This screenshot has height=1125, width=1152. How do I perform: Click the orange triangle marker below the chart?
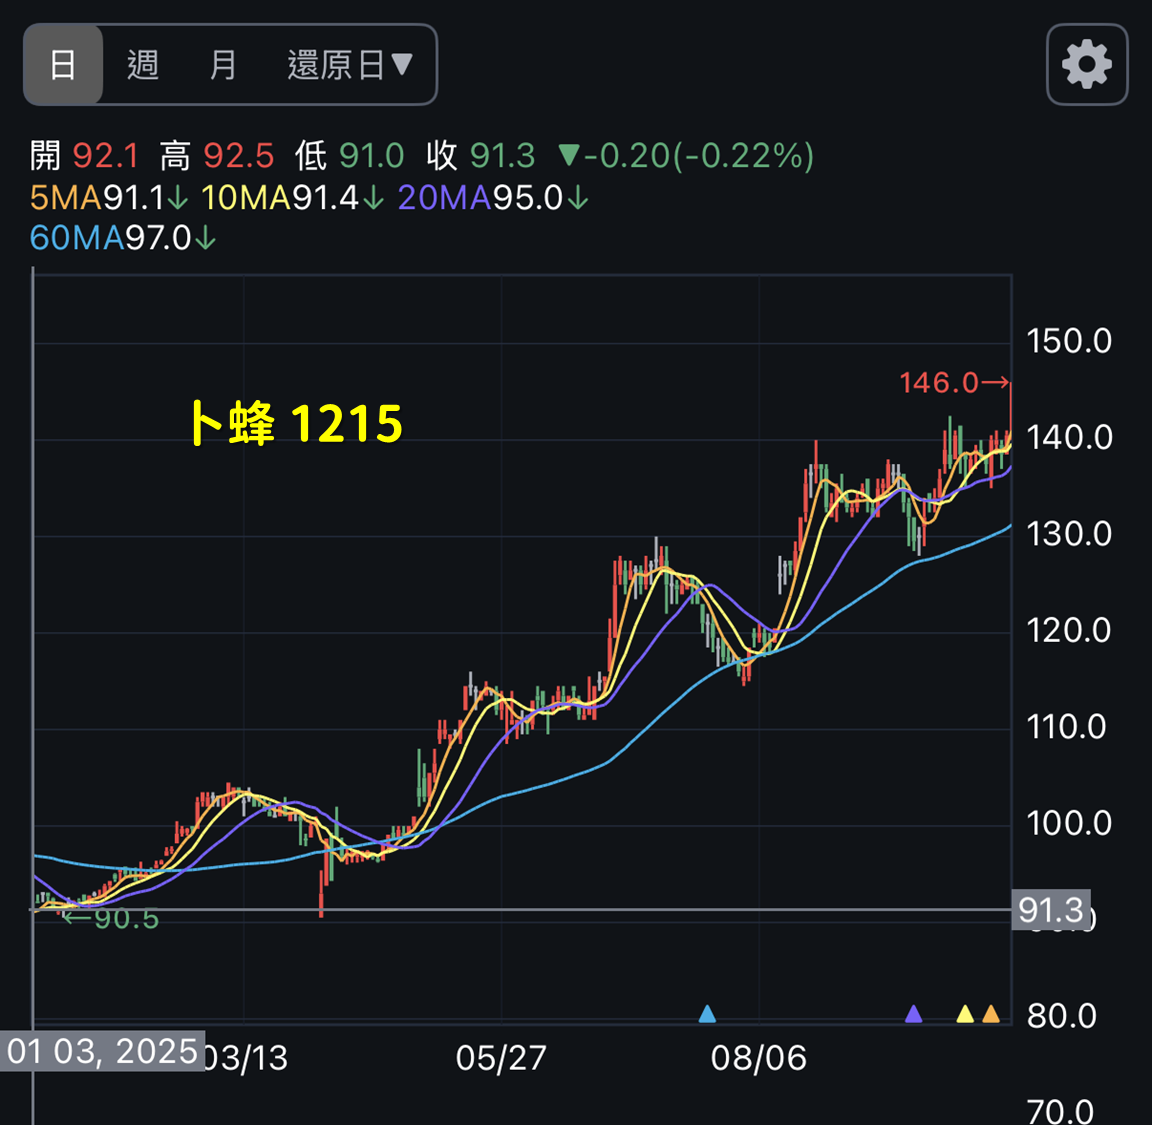(991, 1014)
